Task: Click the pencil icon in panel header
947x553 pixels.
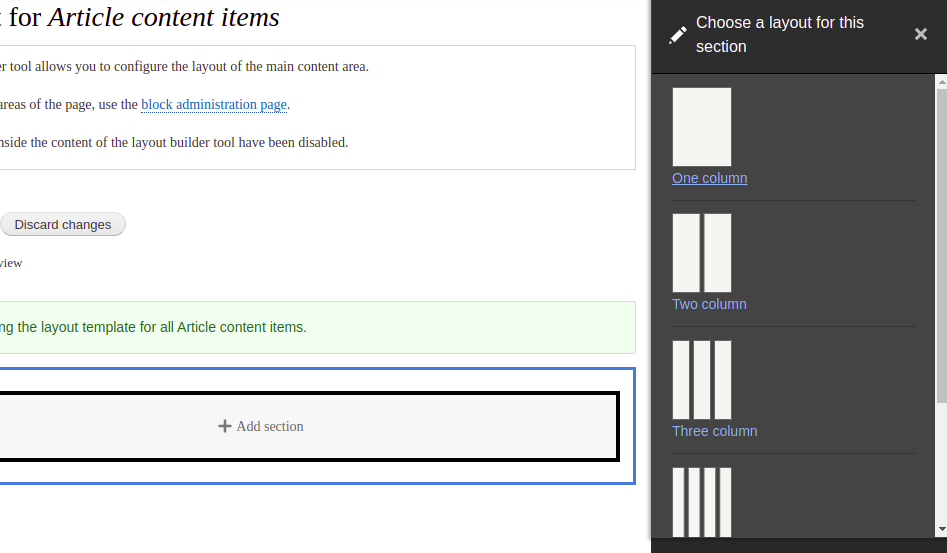Action: [x=678, y=35]
